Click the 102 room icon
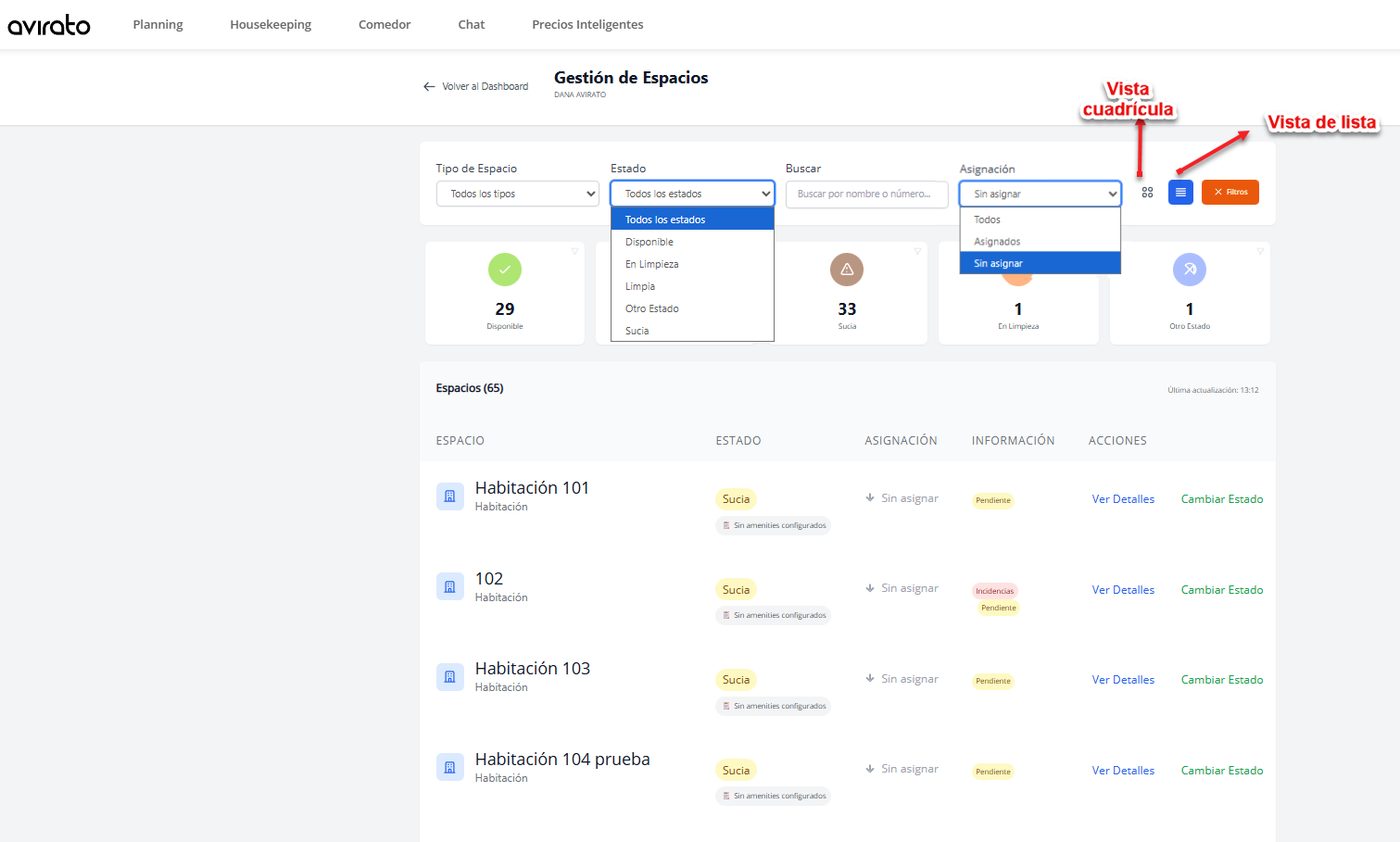 pos(450,586)
